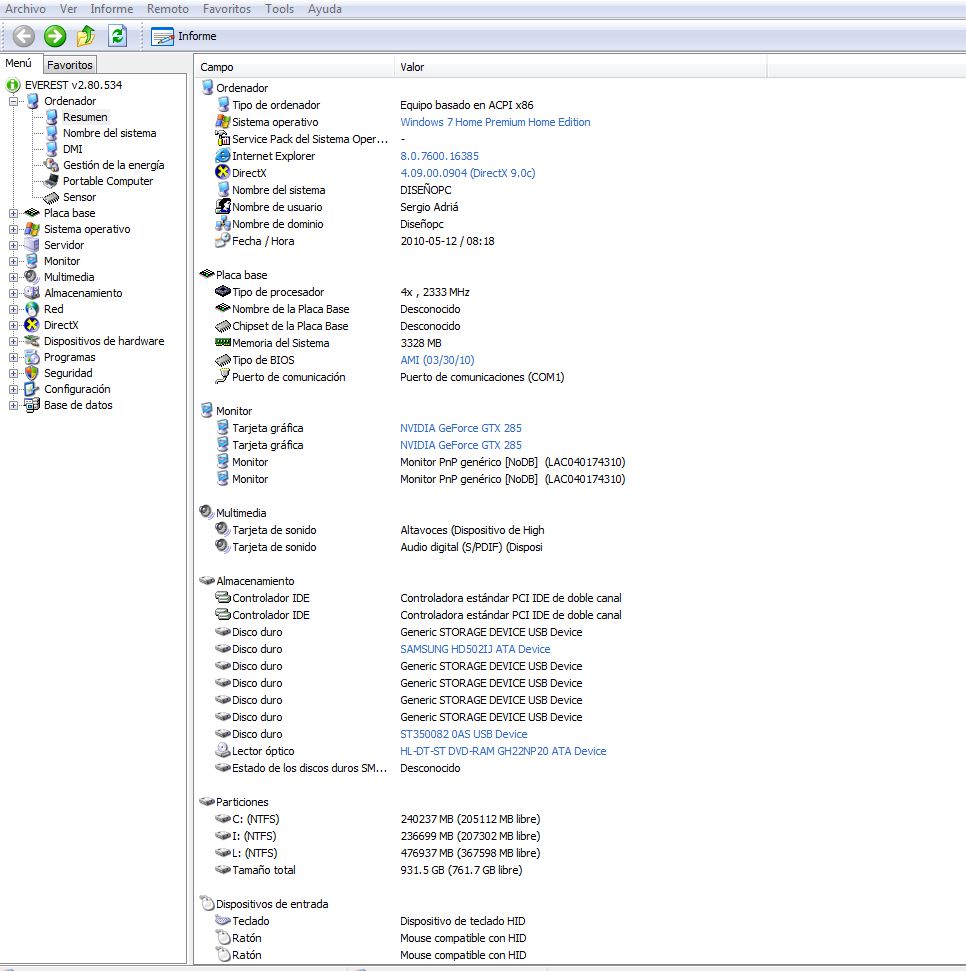Expand the Servidor node
The width and height of the screenshot is (966, 971).
[13, 245]
